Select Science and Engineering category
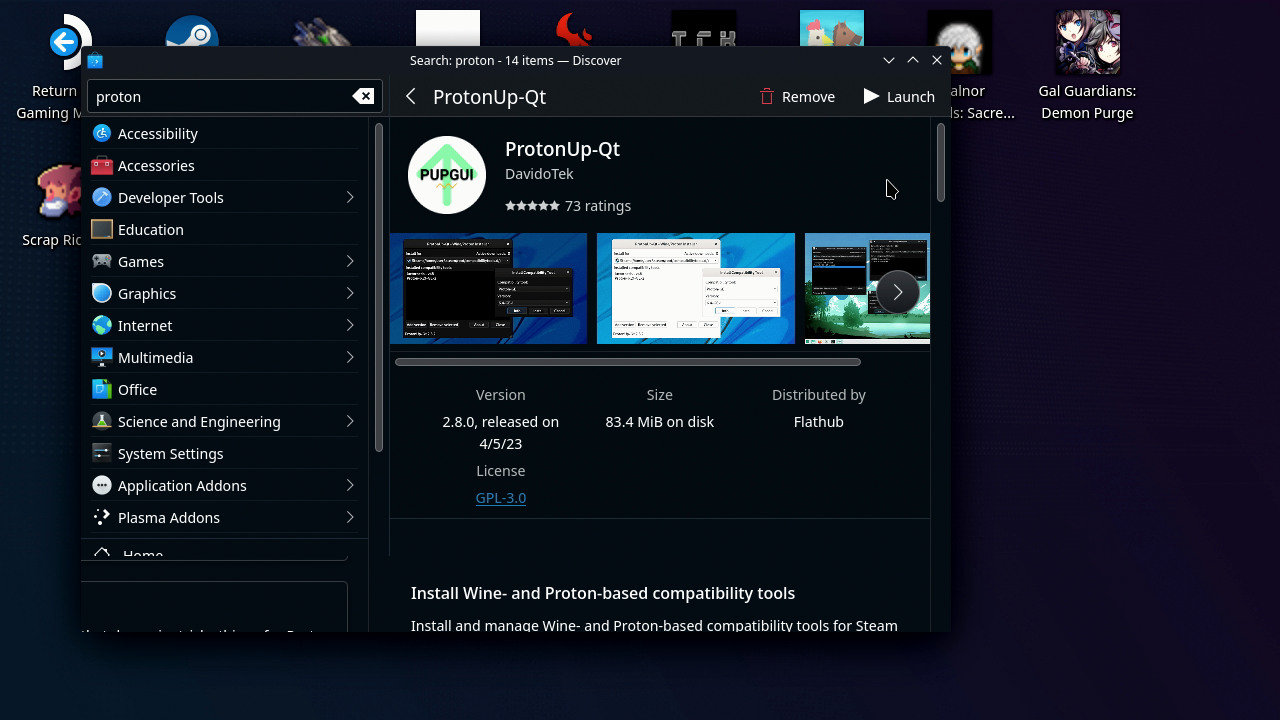Screen dimensions: 1280x720 coord(199,421)
